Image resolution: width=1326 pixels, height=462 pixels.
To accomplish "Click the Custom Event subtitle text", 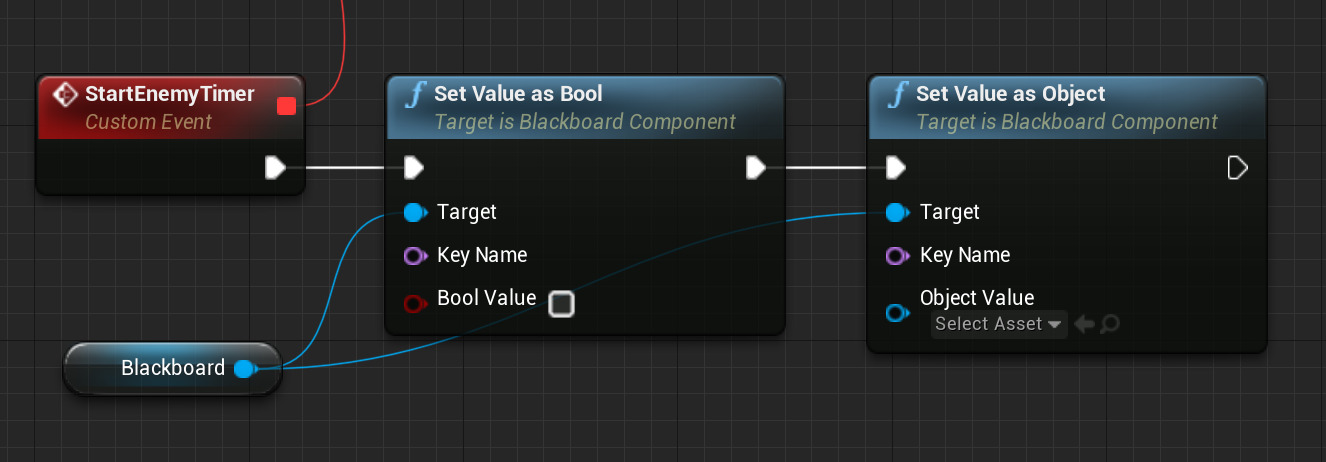I will click(x=149, y=122).
